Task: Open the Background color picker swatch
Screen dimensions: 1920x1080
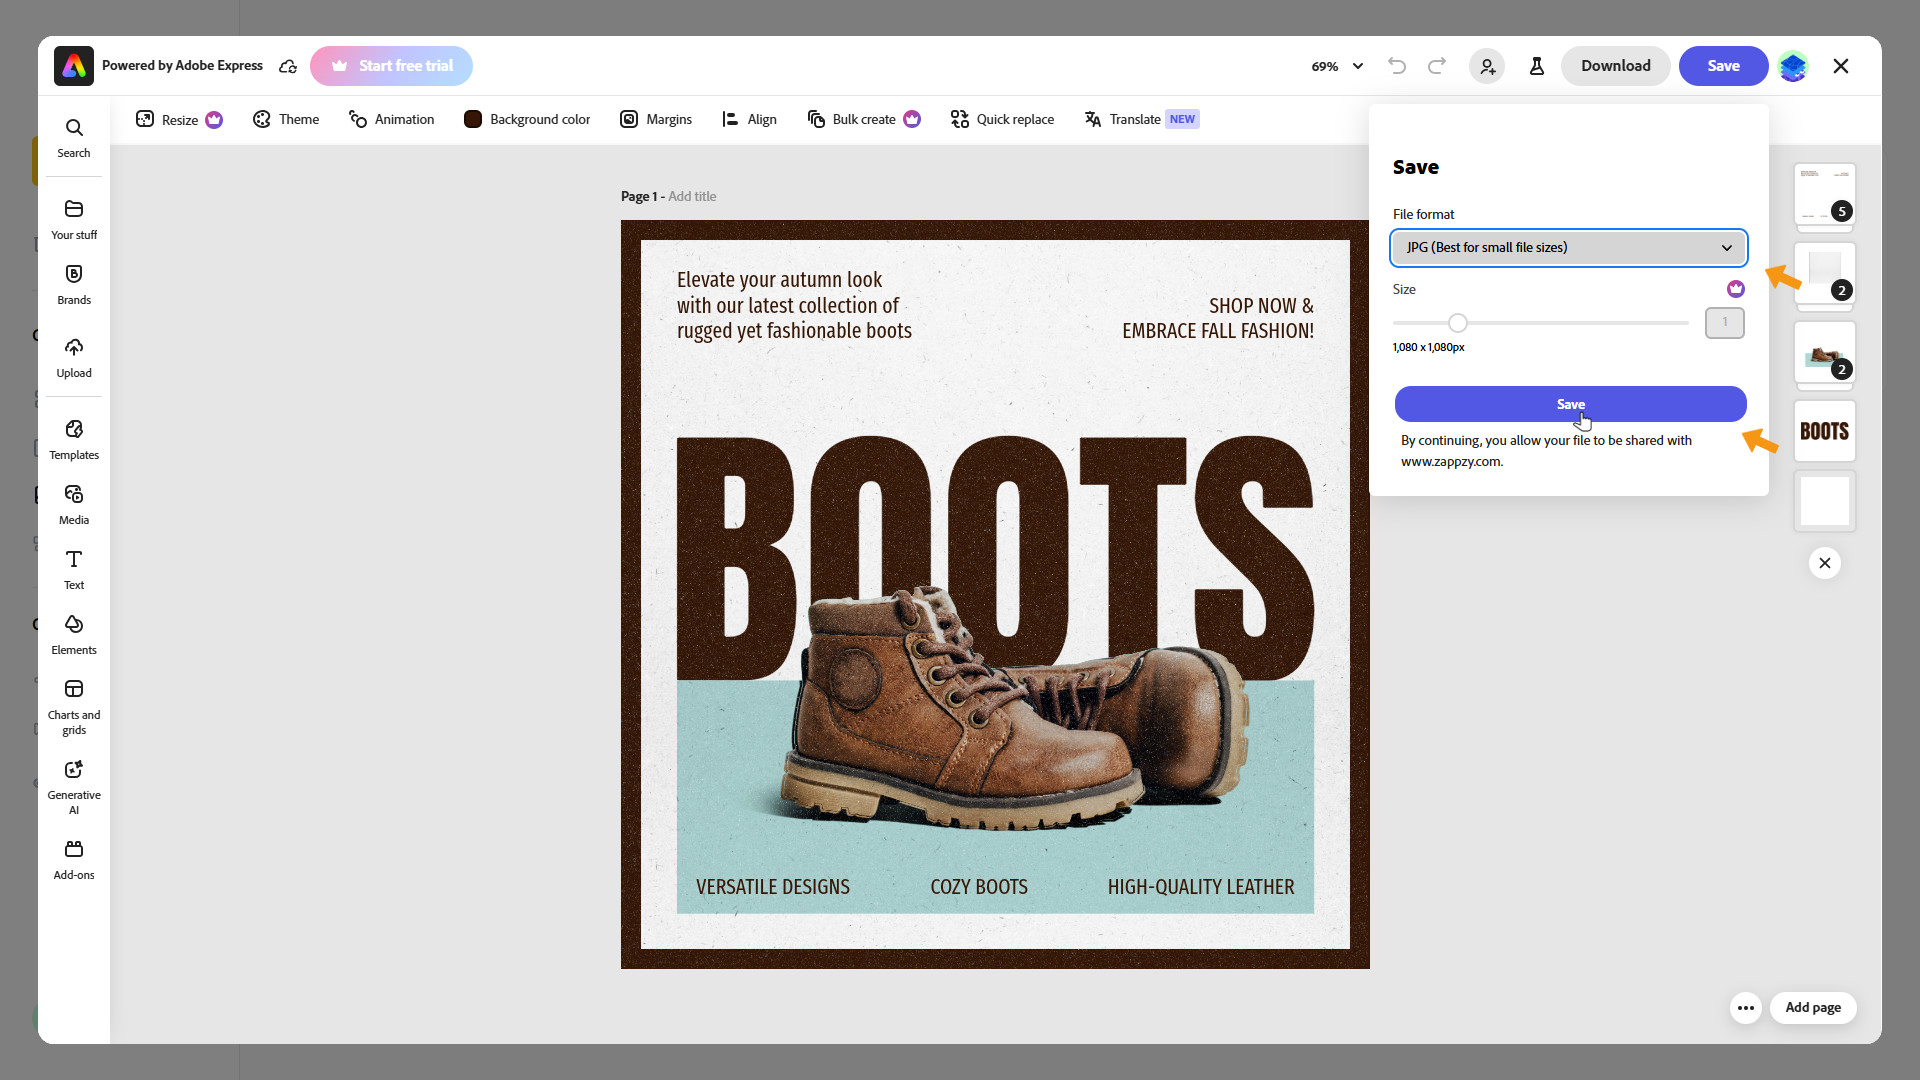Action: [x=473, y=119]
